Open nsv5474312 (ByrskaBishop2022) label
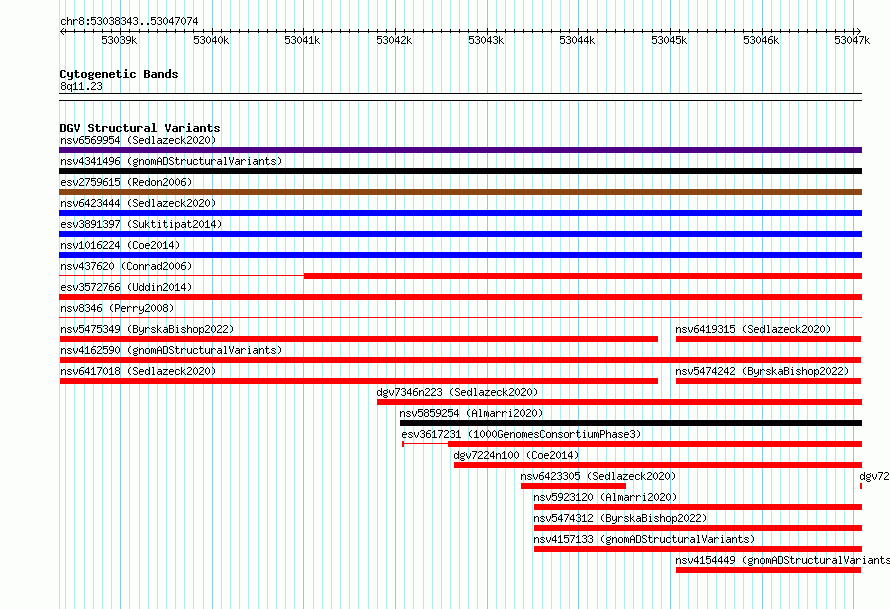890x609 pixels. (620, 518)
